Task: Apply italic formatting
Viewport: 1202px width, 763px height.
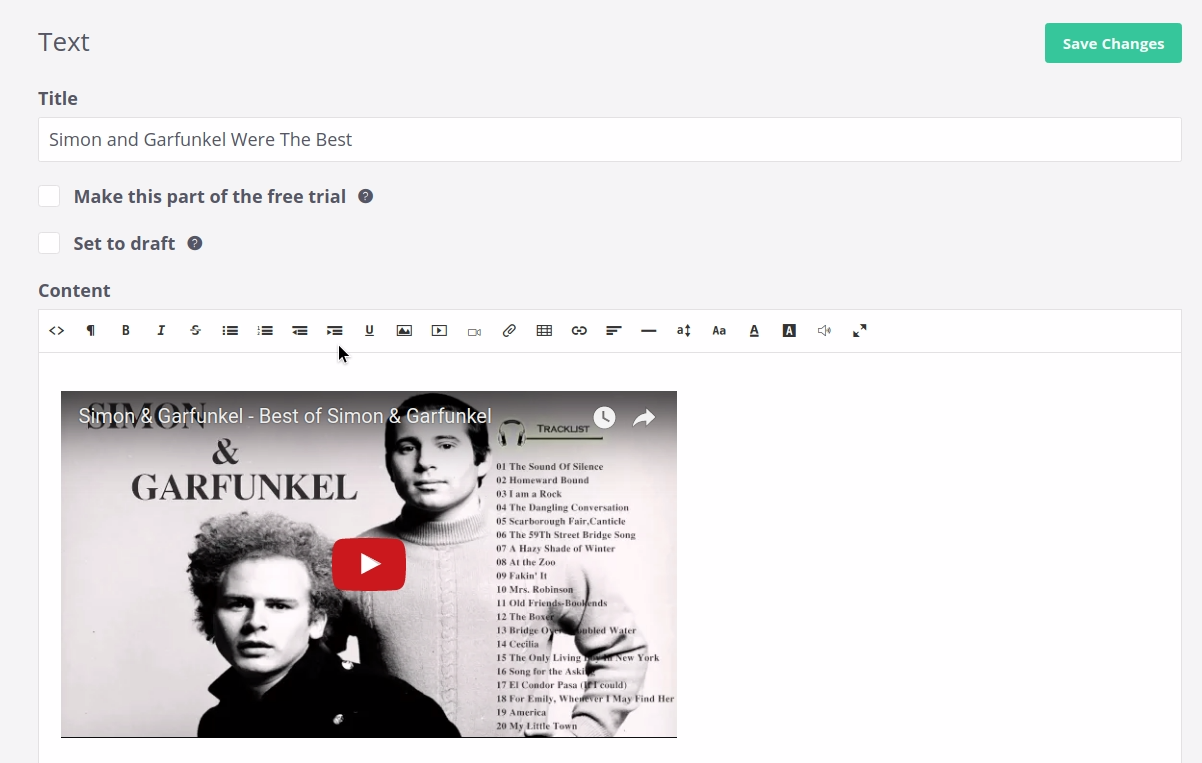Action: tap(161, 331)
